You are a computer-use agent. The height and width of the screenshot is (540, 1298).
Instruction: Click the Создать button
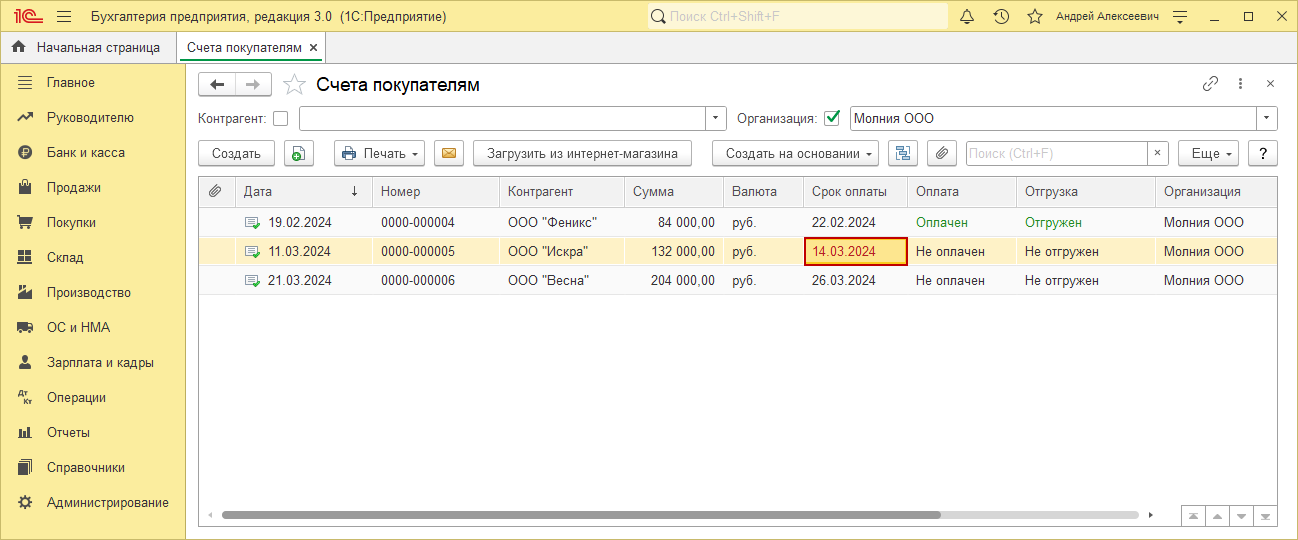point(236,153)
